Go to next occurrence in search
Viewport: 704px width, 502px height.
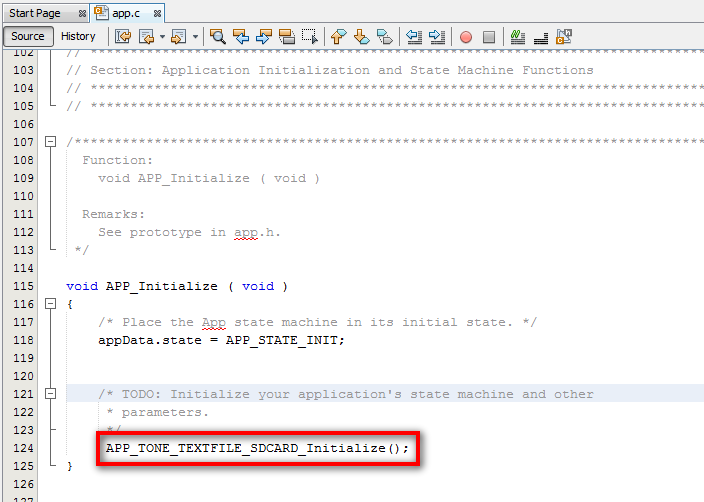[264, 37]
